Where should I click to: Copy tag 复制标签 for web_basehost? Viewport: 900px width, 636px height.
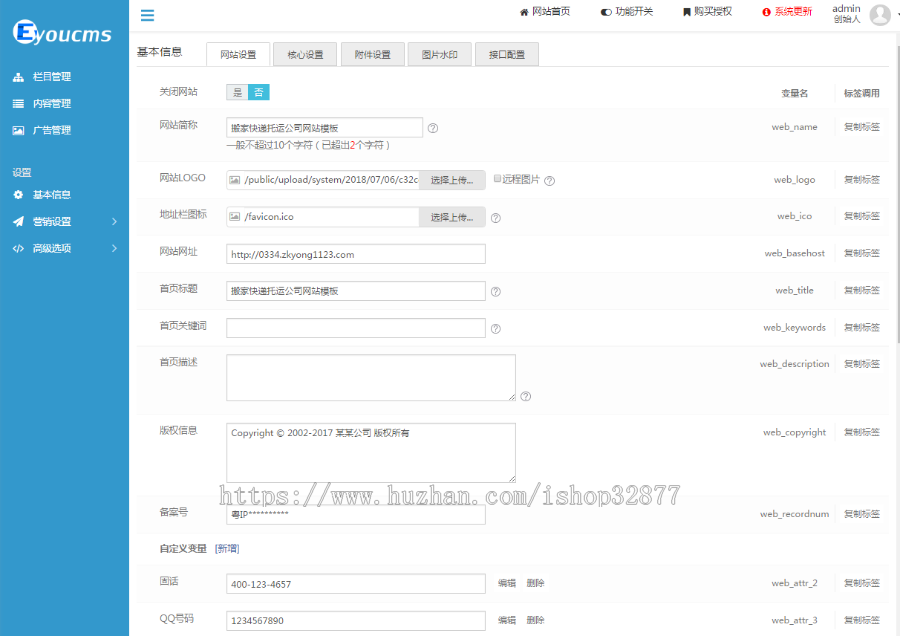tap(862, 253)
